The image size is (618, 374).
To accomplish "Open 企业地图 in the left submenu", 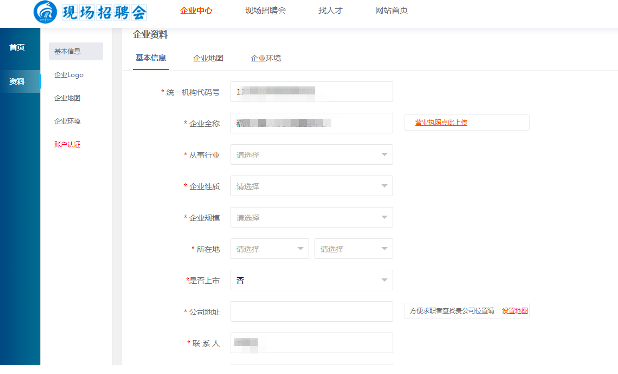I will point(67,98).
